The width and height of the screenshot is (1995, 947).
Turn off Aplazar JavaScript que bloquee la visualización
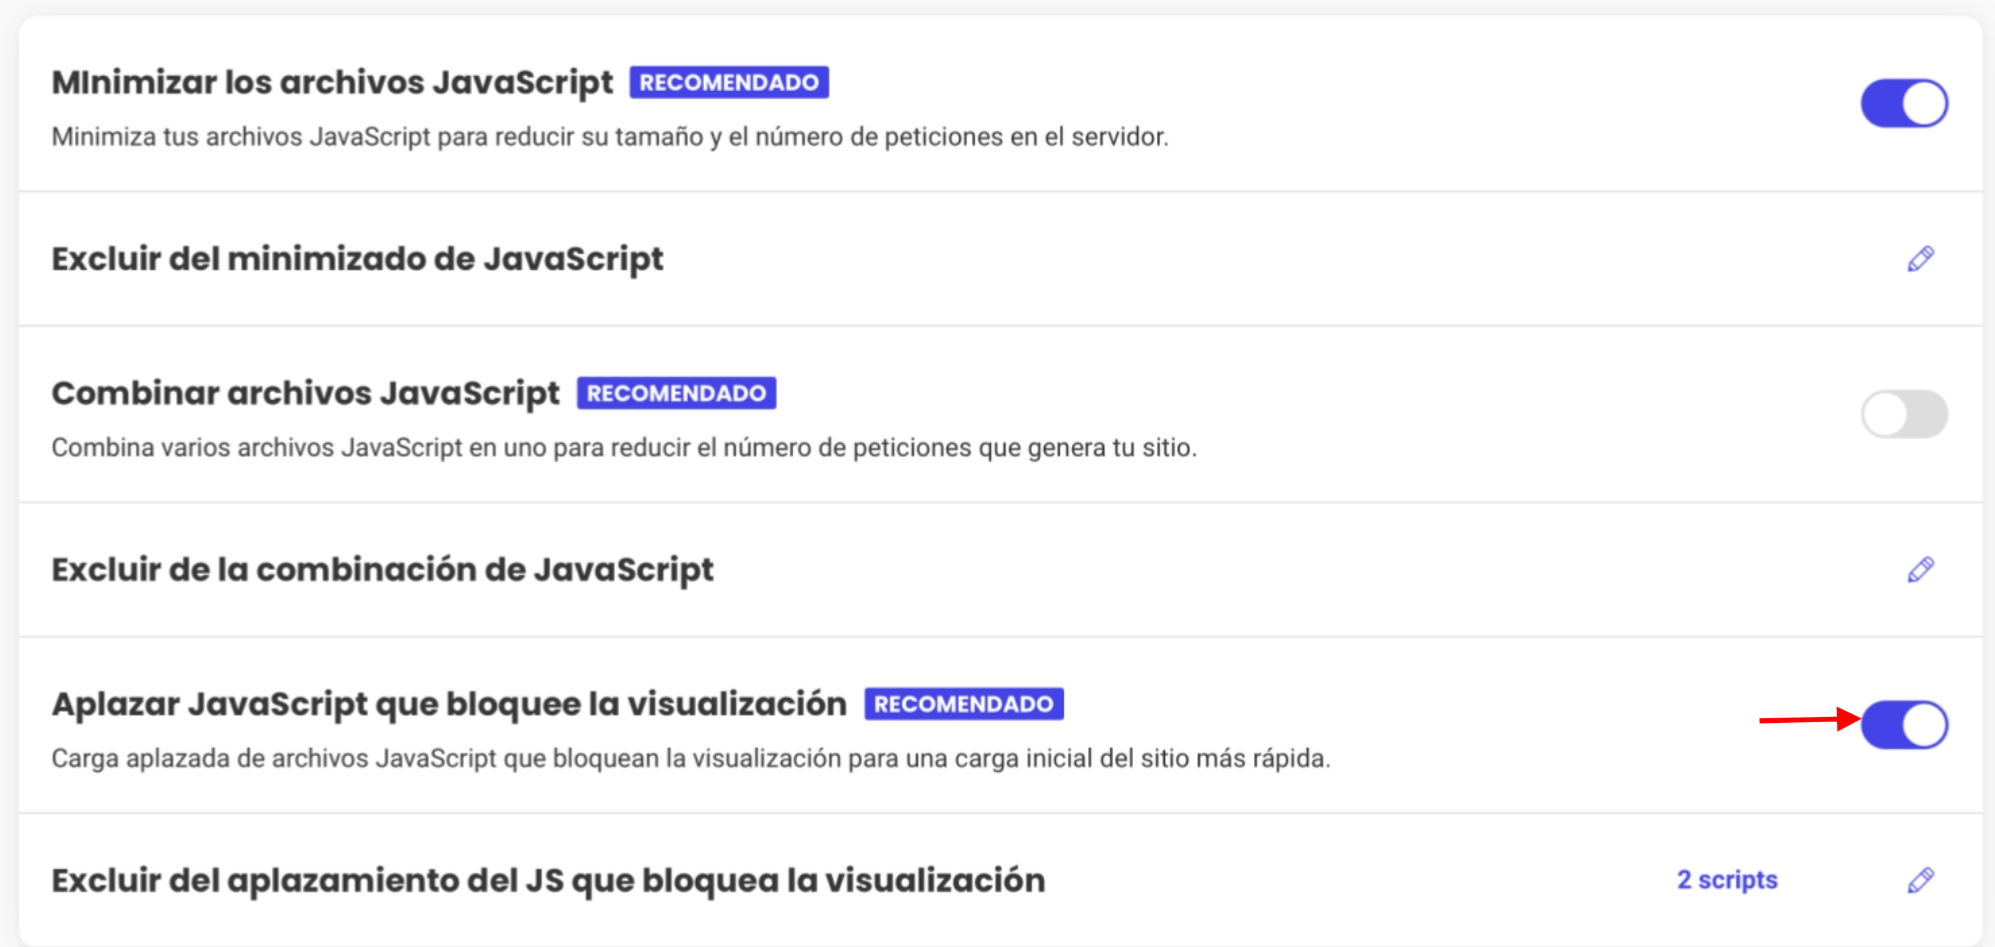tap(1904, 725)
